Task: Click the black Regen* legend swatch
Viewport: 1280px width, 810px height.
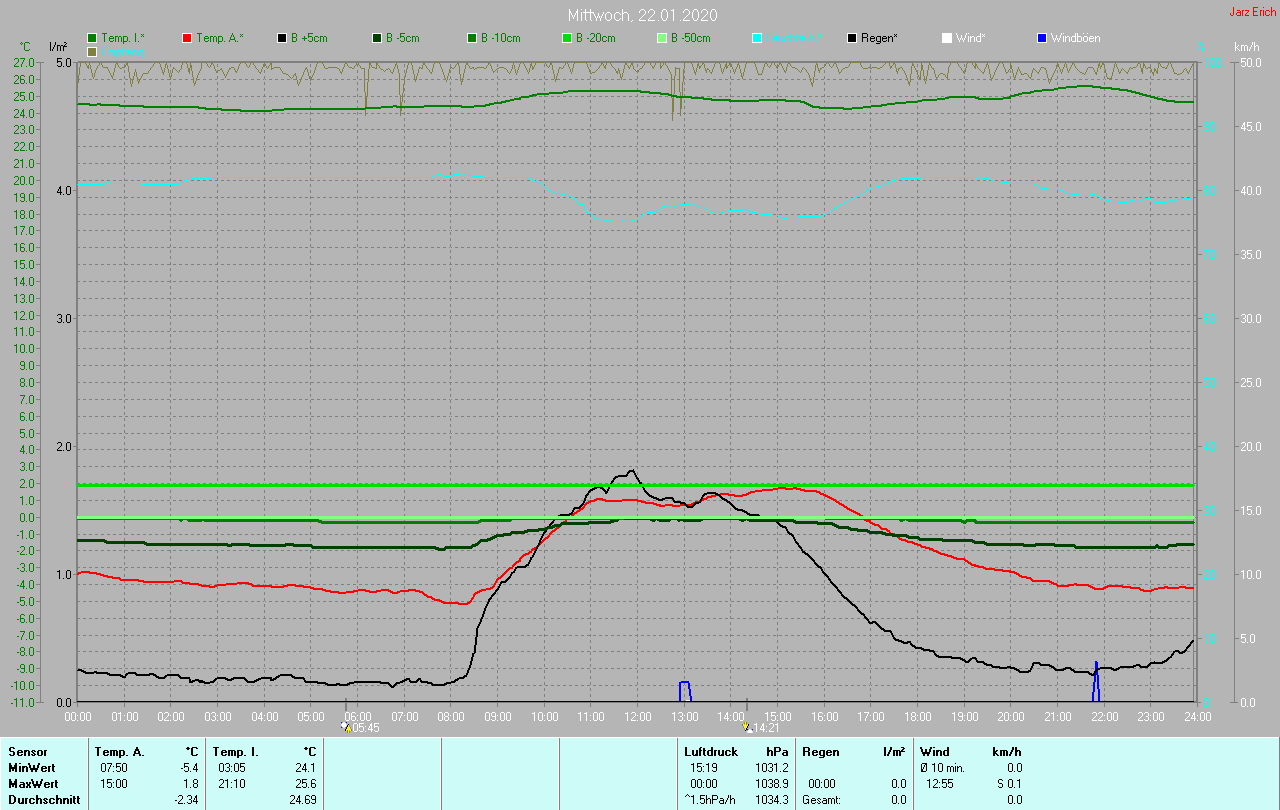Action: (x=852, y=38)
